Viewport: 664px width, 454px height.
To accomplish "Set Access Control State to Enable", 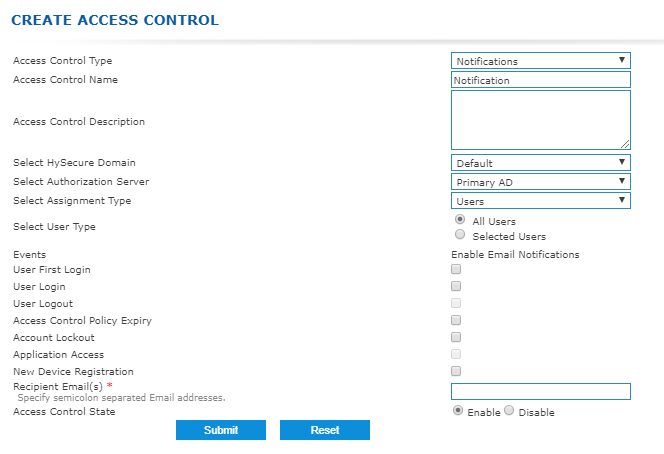I will pyautogui.click(x=458, y=410).
